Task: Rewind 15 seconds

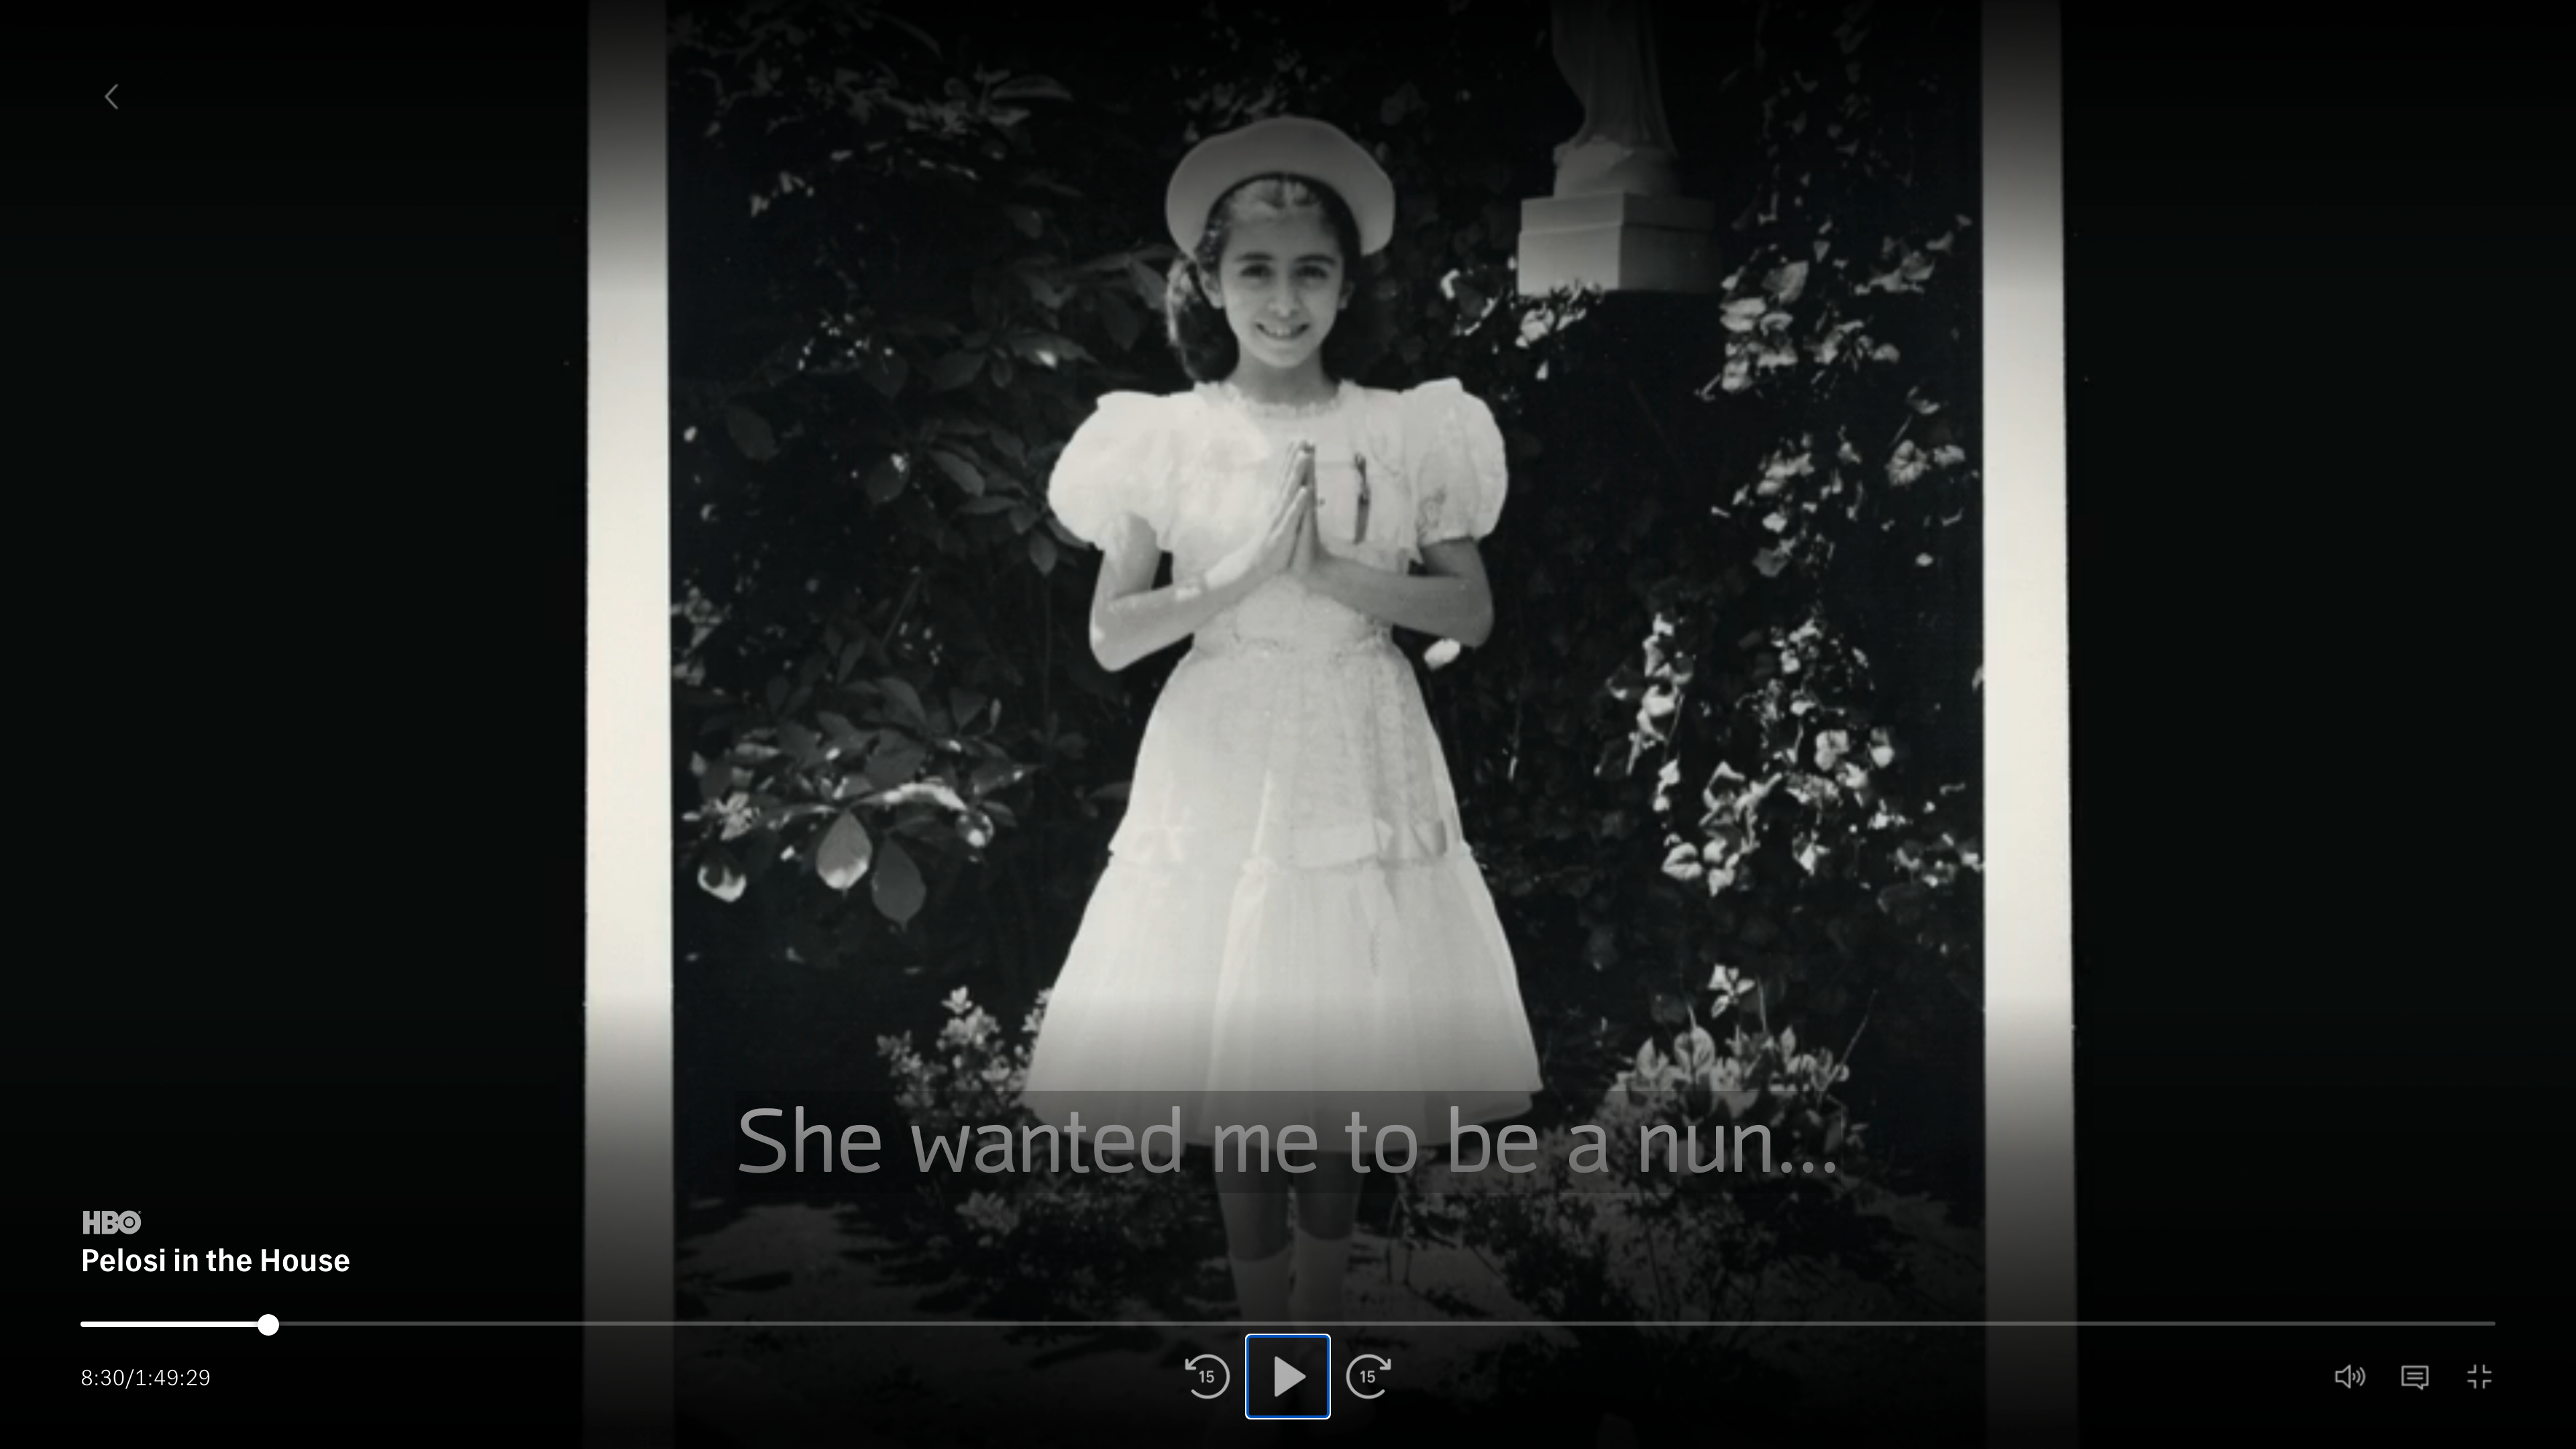Action: (x=1206, y=1377)
